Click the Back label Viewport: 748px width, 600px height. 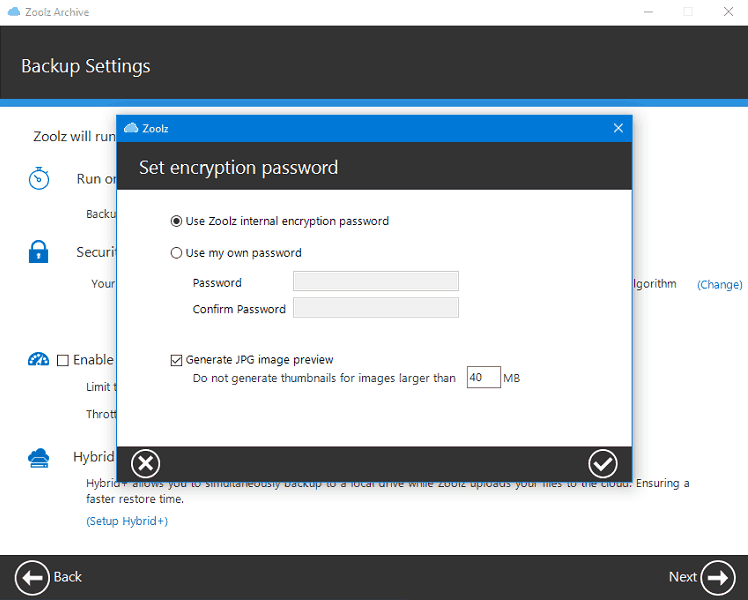[68, 577]
